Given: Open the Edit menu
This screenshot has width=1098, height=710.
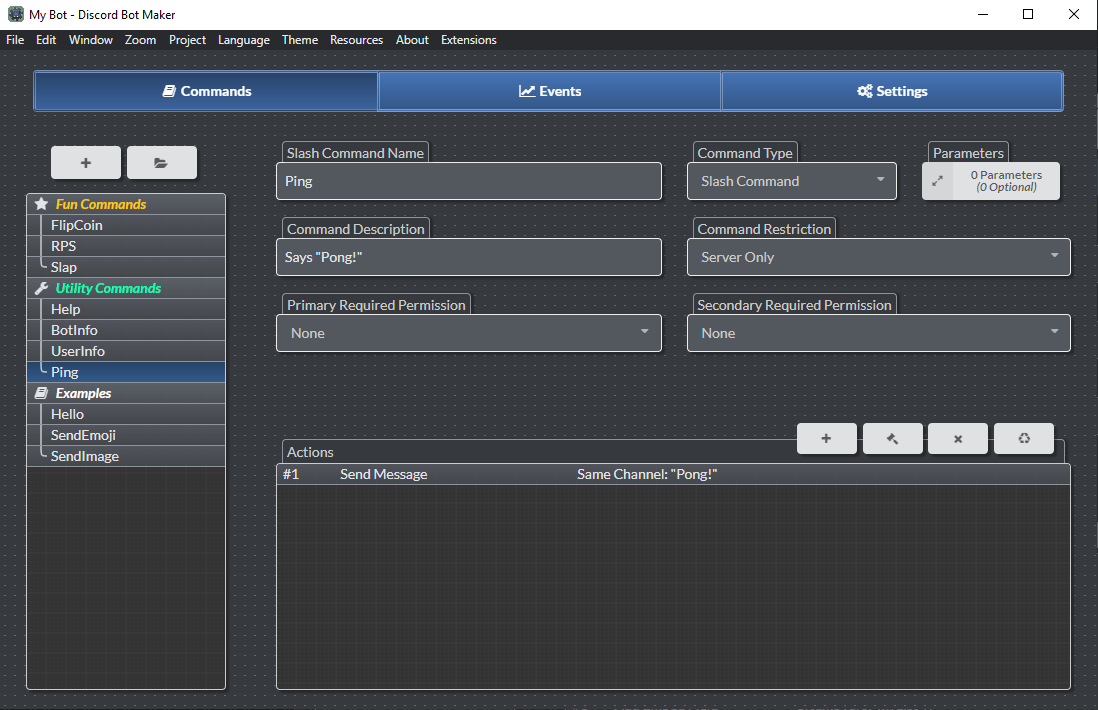Looking at the screenshot, I should coord(46,40).
